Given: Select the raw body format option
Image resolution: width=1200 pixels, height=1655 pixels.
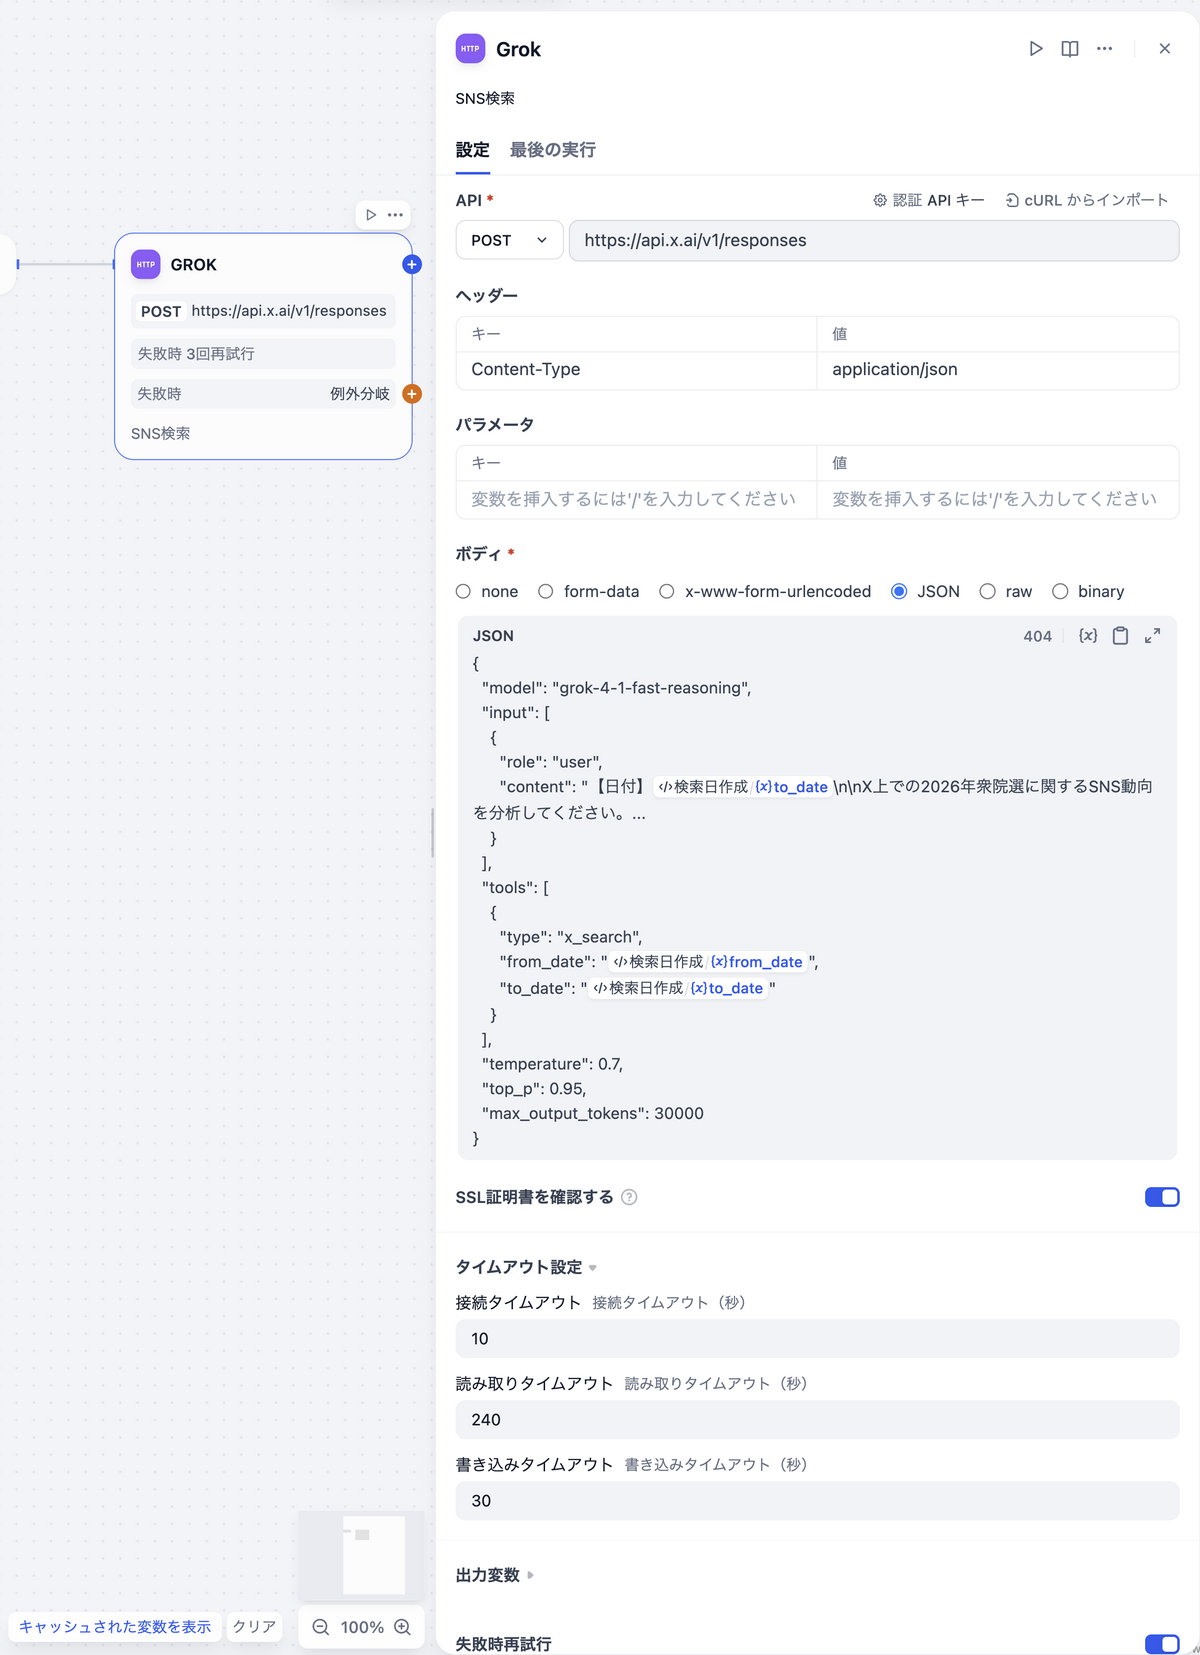Looking at the screenshot, I should click(x=988, y=591).
